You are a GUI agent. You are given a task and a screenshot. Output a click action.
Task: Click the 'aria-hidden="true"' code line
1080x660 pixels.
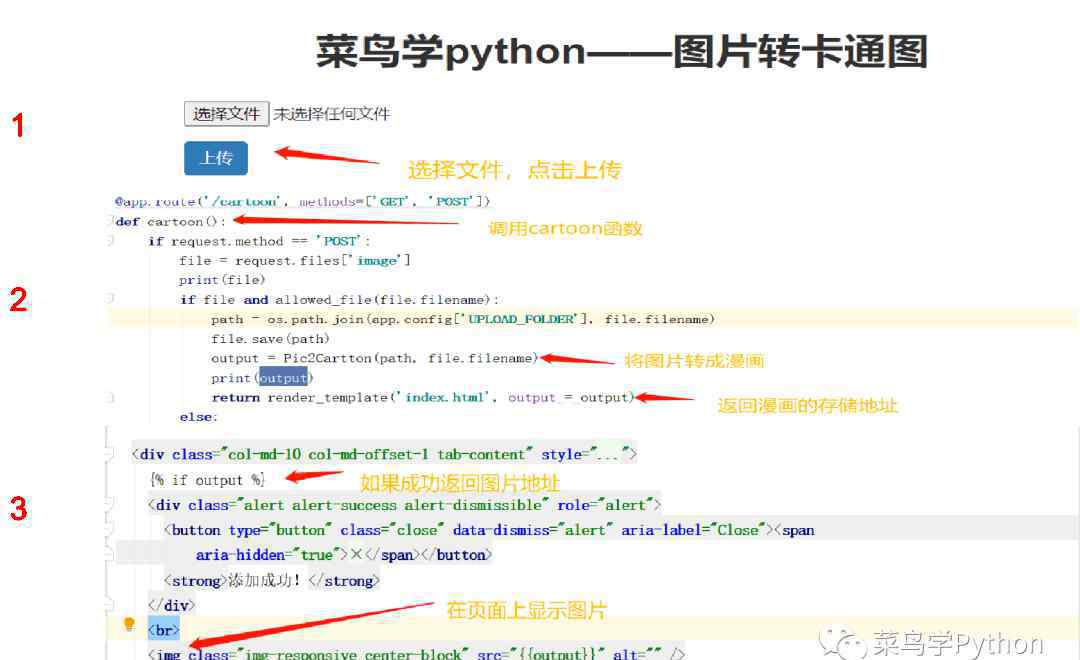click(344, 555)
